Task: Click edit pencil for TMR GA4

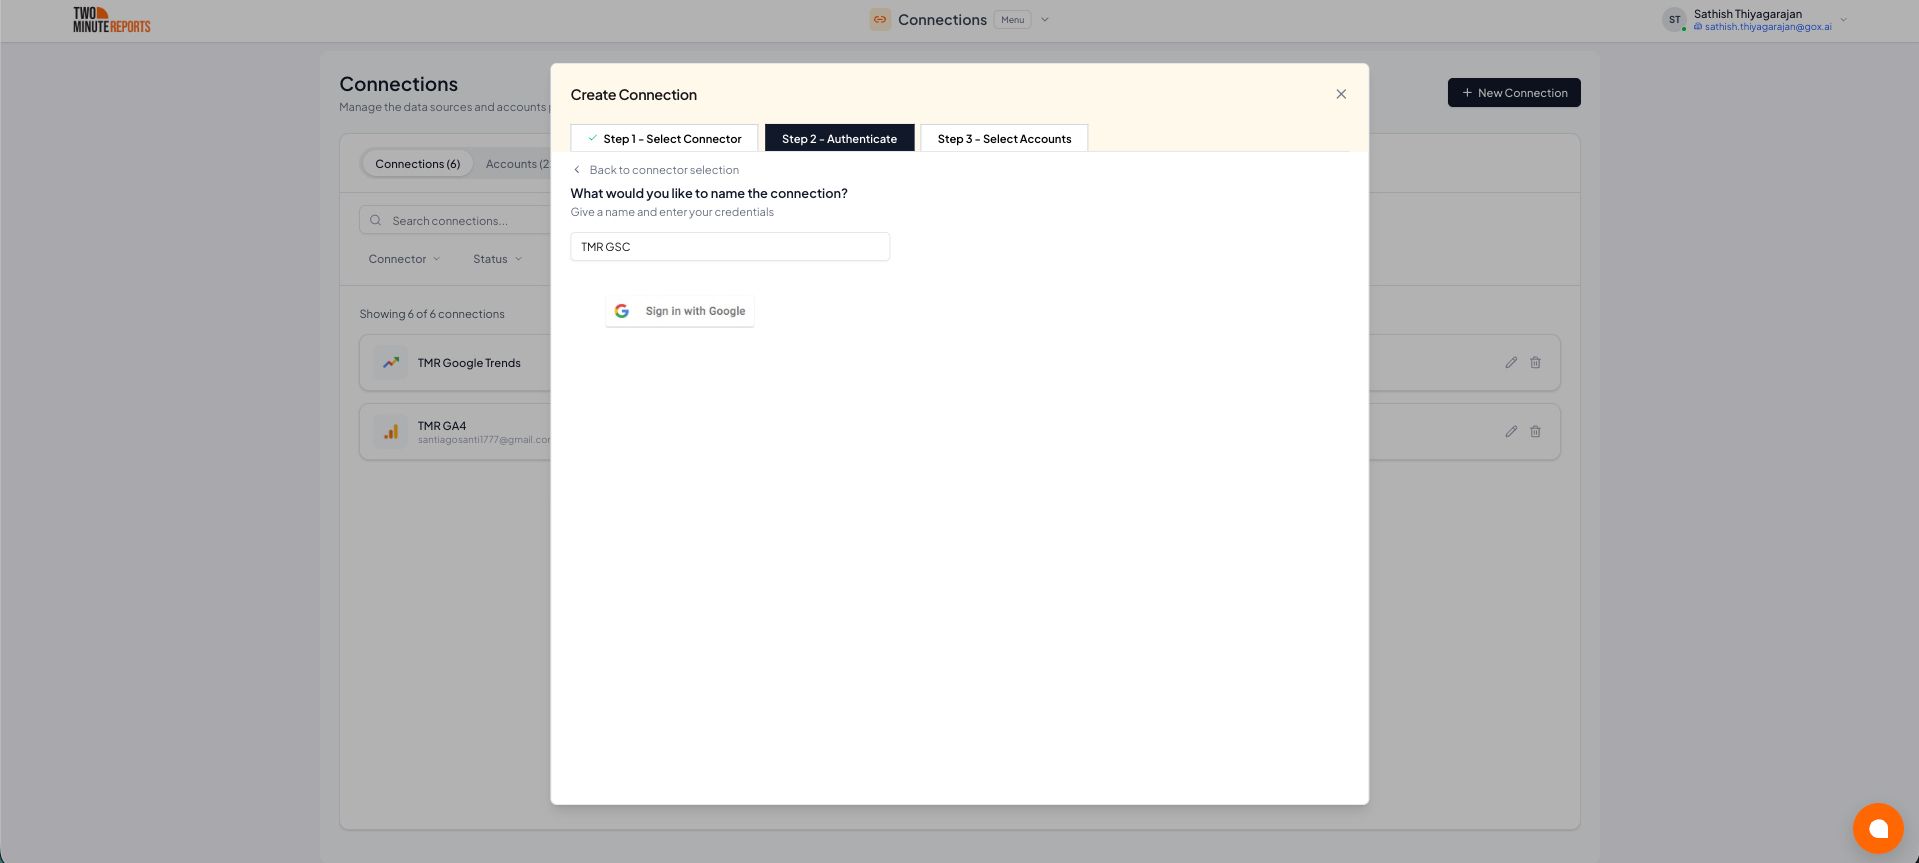Action: (1511, 432)
